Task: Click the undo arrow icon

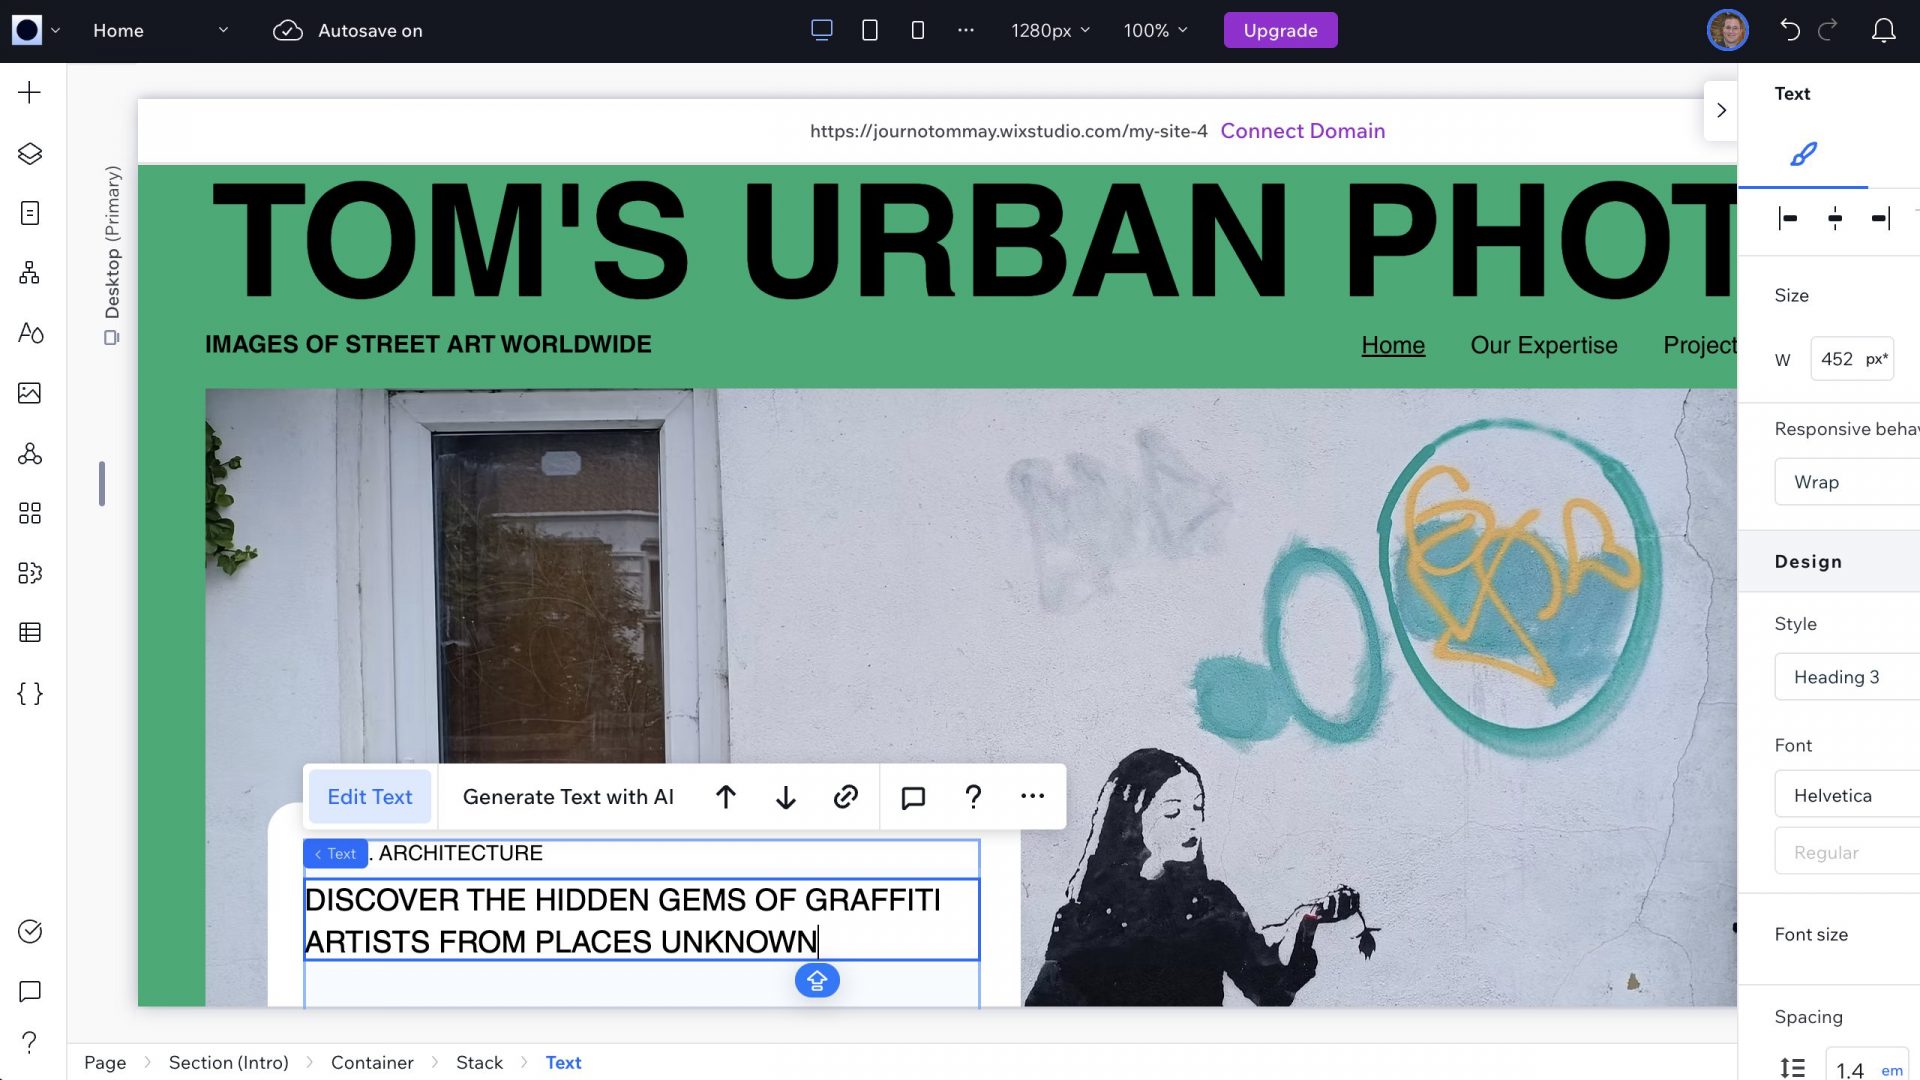Action: point(1789,30)
